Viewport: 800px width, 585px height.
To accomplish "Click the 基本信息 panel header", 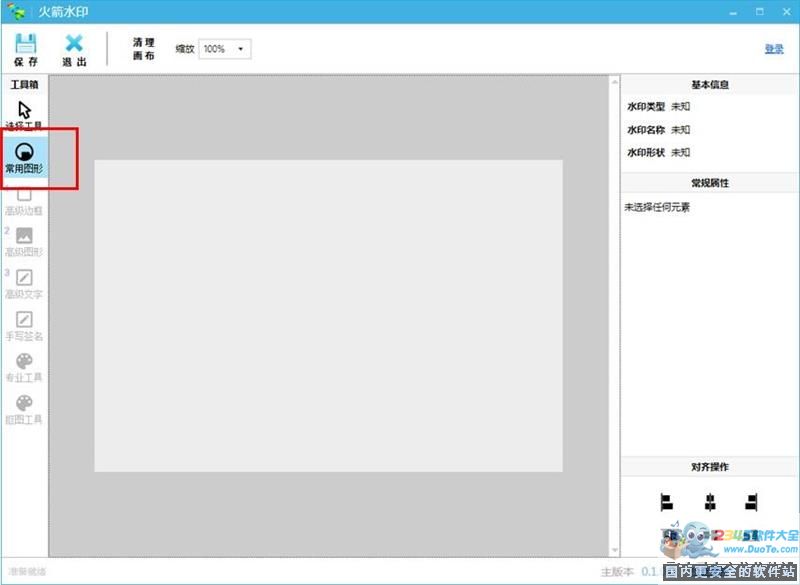I will coord(709,85).
